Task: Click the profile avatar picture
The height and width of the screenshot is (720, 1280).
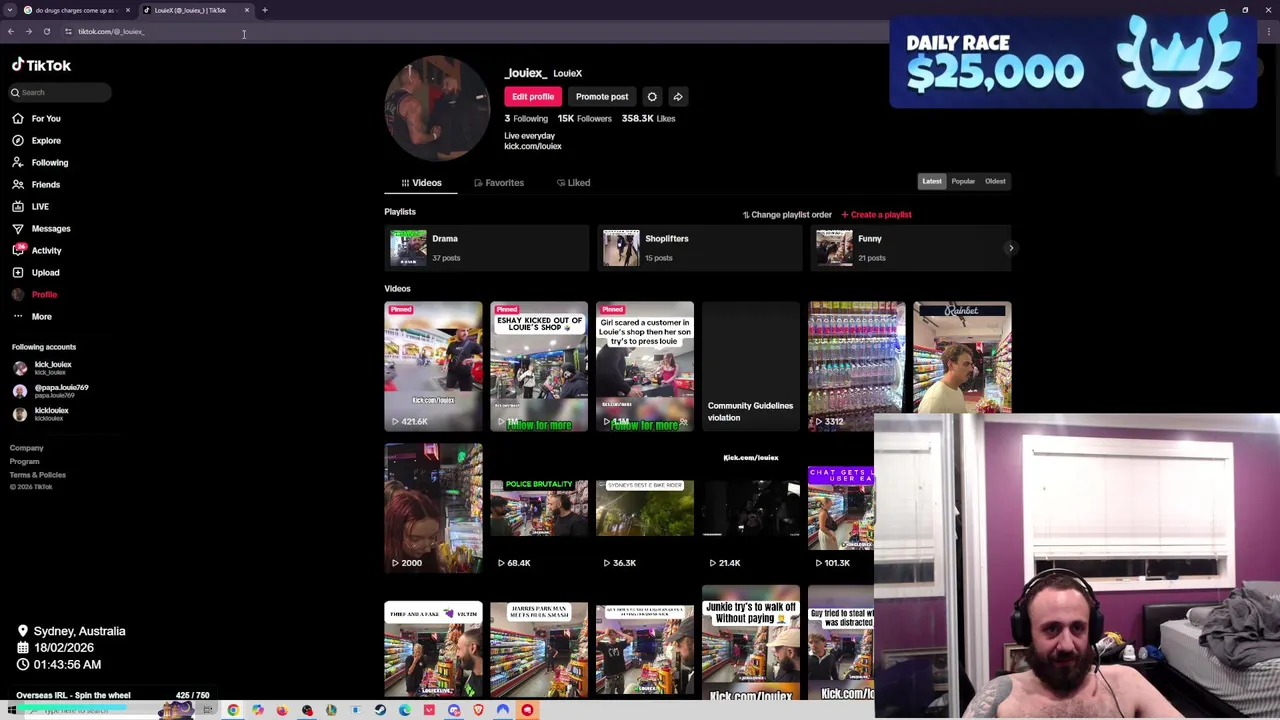Action: (437, 108)
